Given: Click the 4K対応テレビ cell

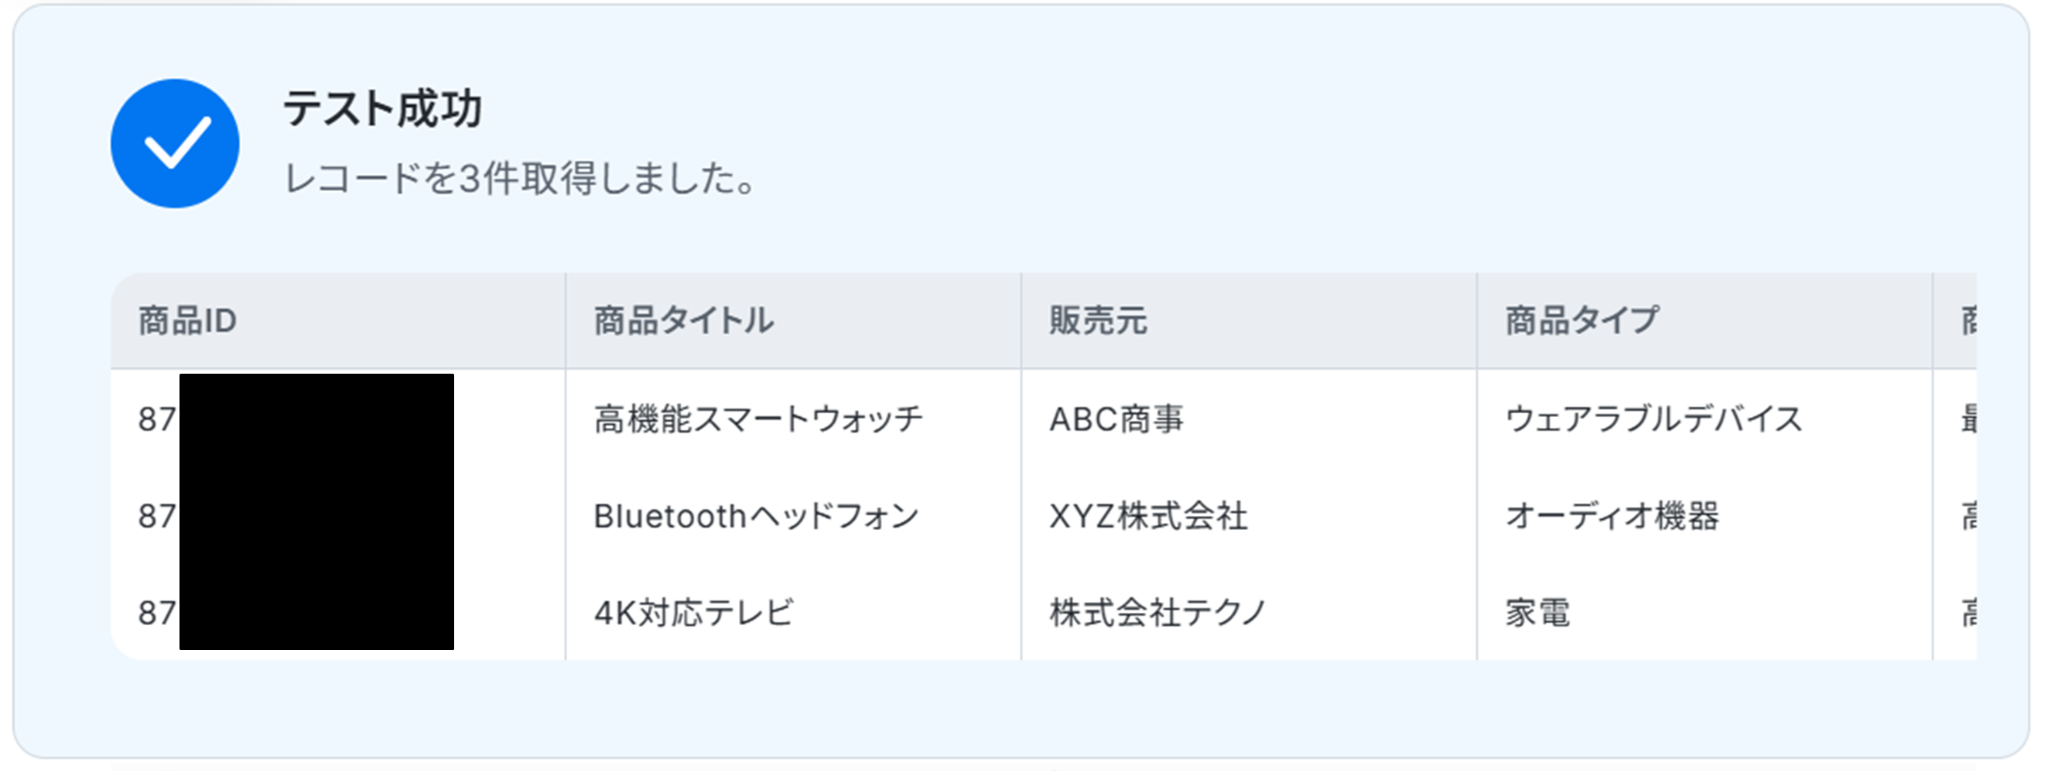Looking at the screenshot, I should click(x=694, y=612).
